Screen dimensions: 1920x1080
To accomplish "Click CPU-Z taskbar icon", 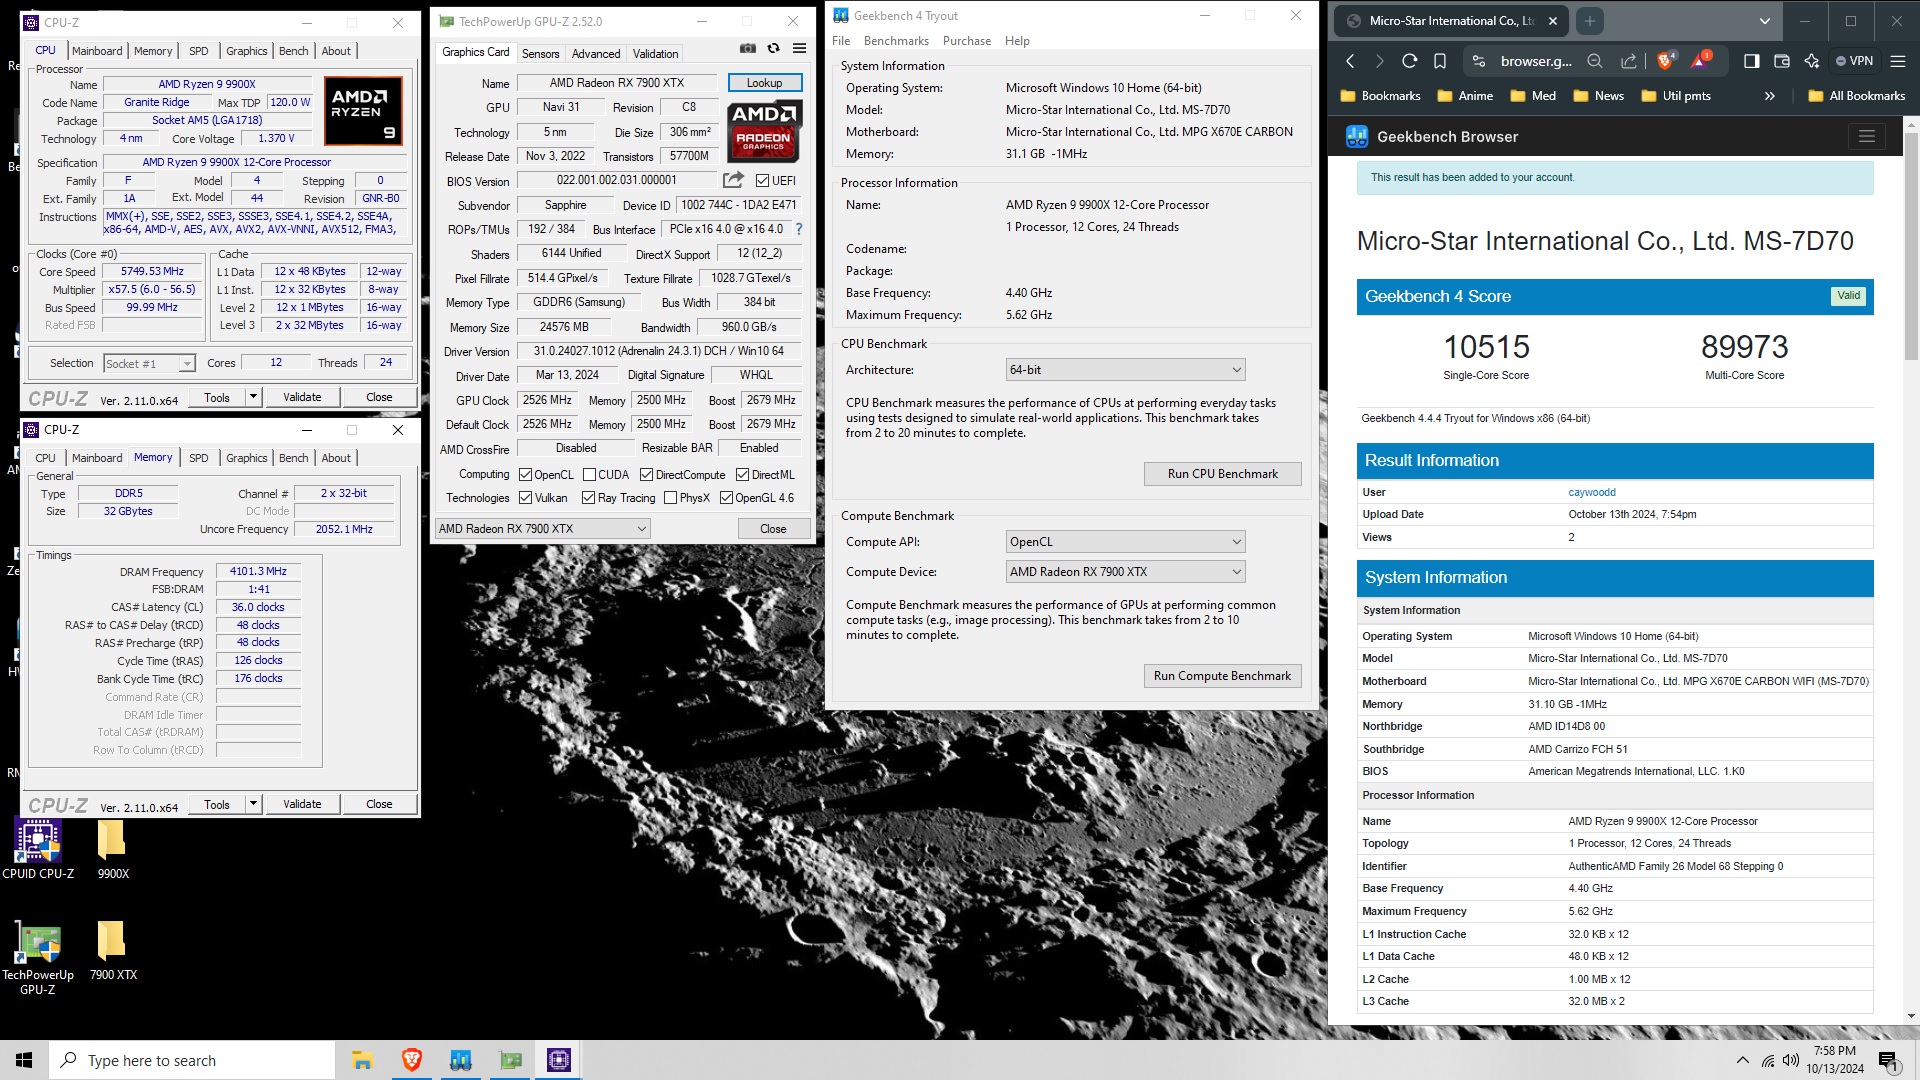I will 558,1060.
